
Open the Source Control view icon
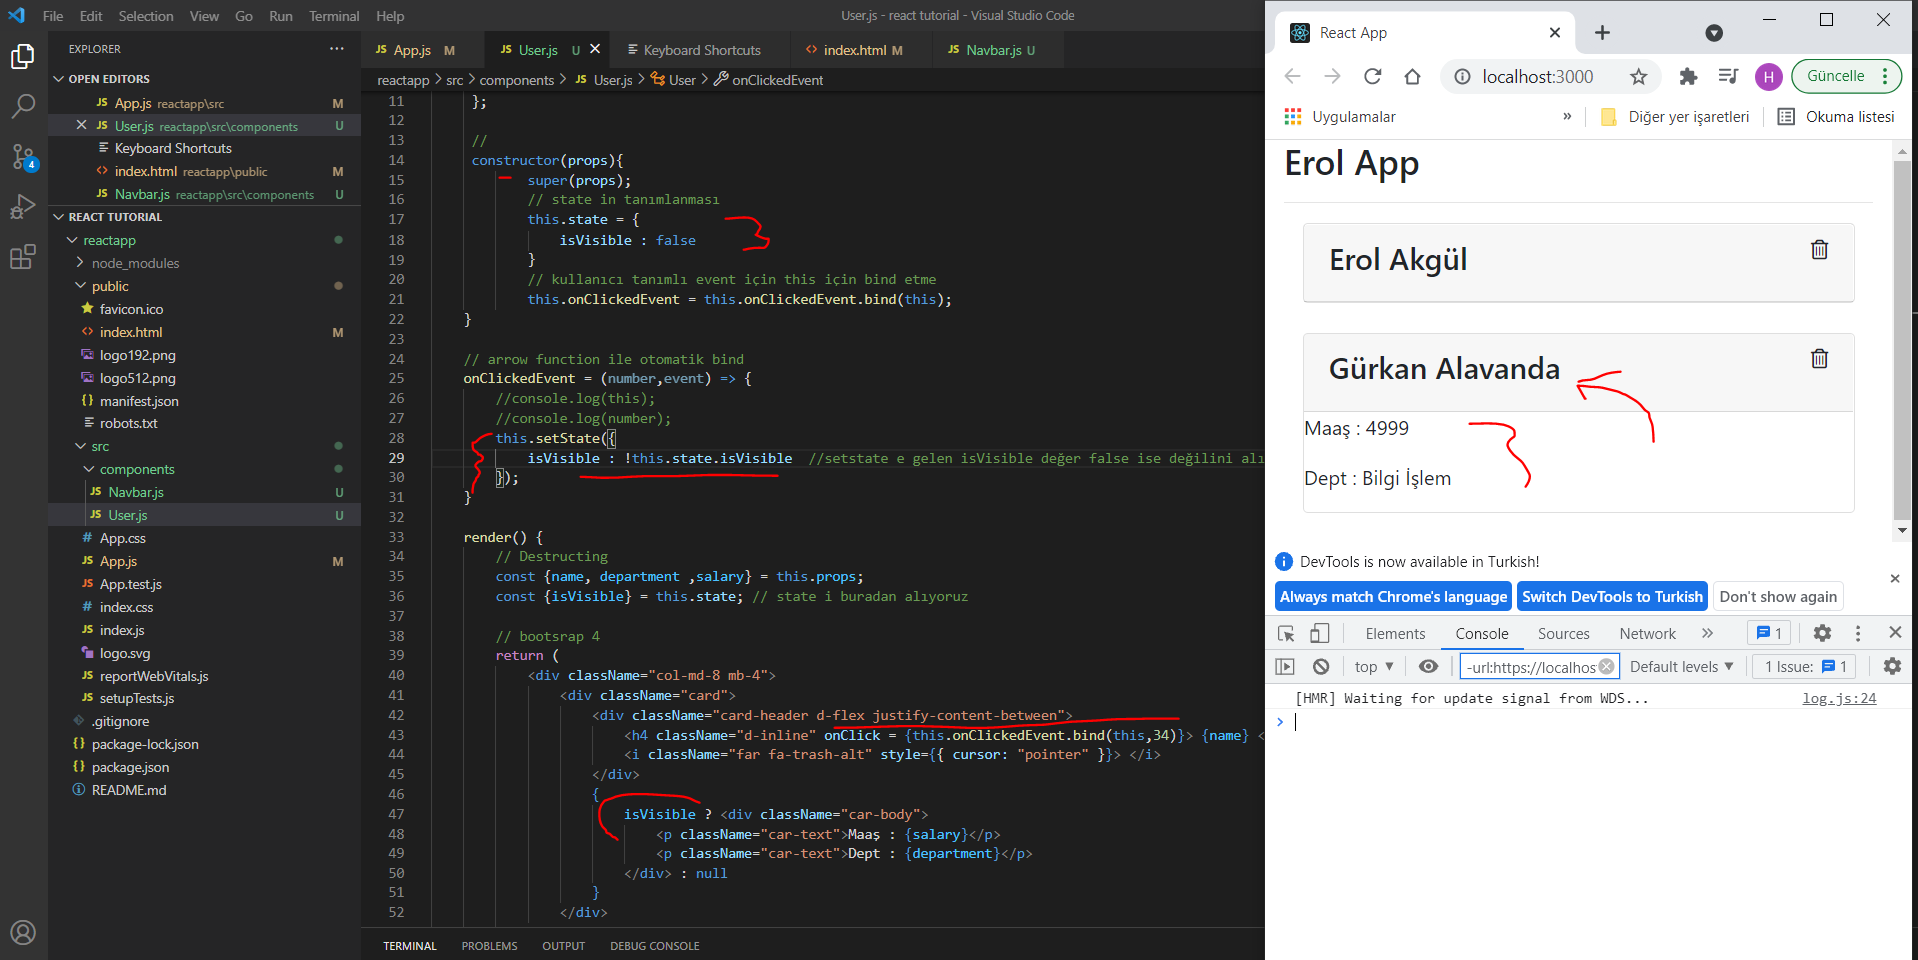pos(23,157)
